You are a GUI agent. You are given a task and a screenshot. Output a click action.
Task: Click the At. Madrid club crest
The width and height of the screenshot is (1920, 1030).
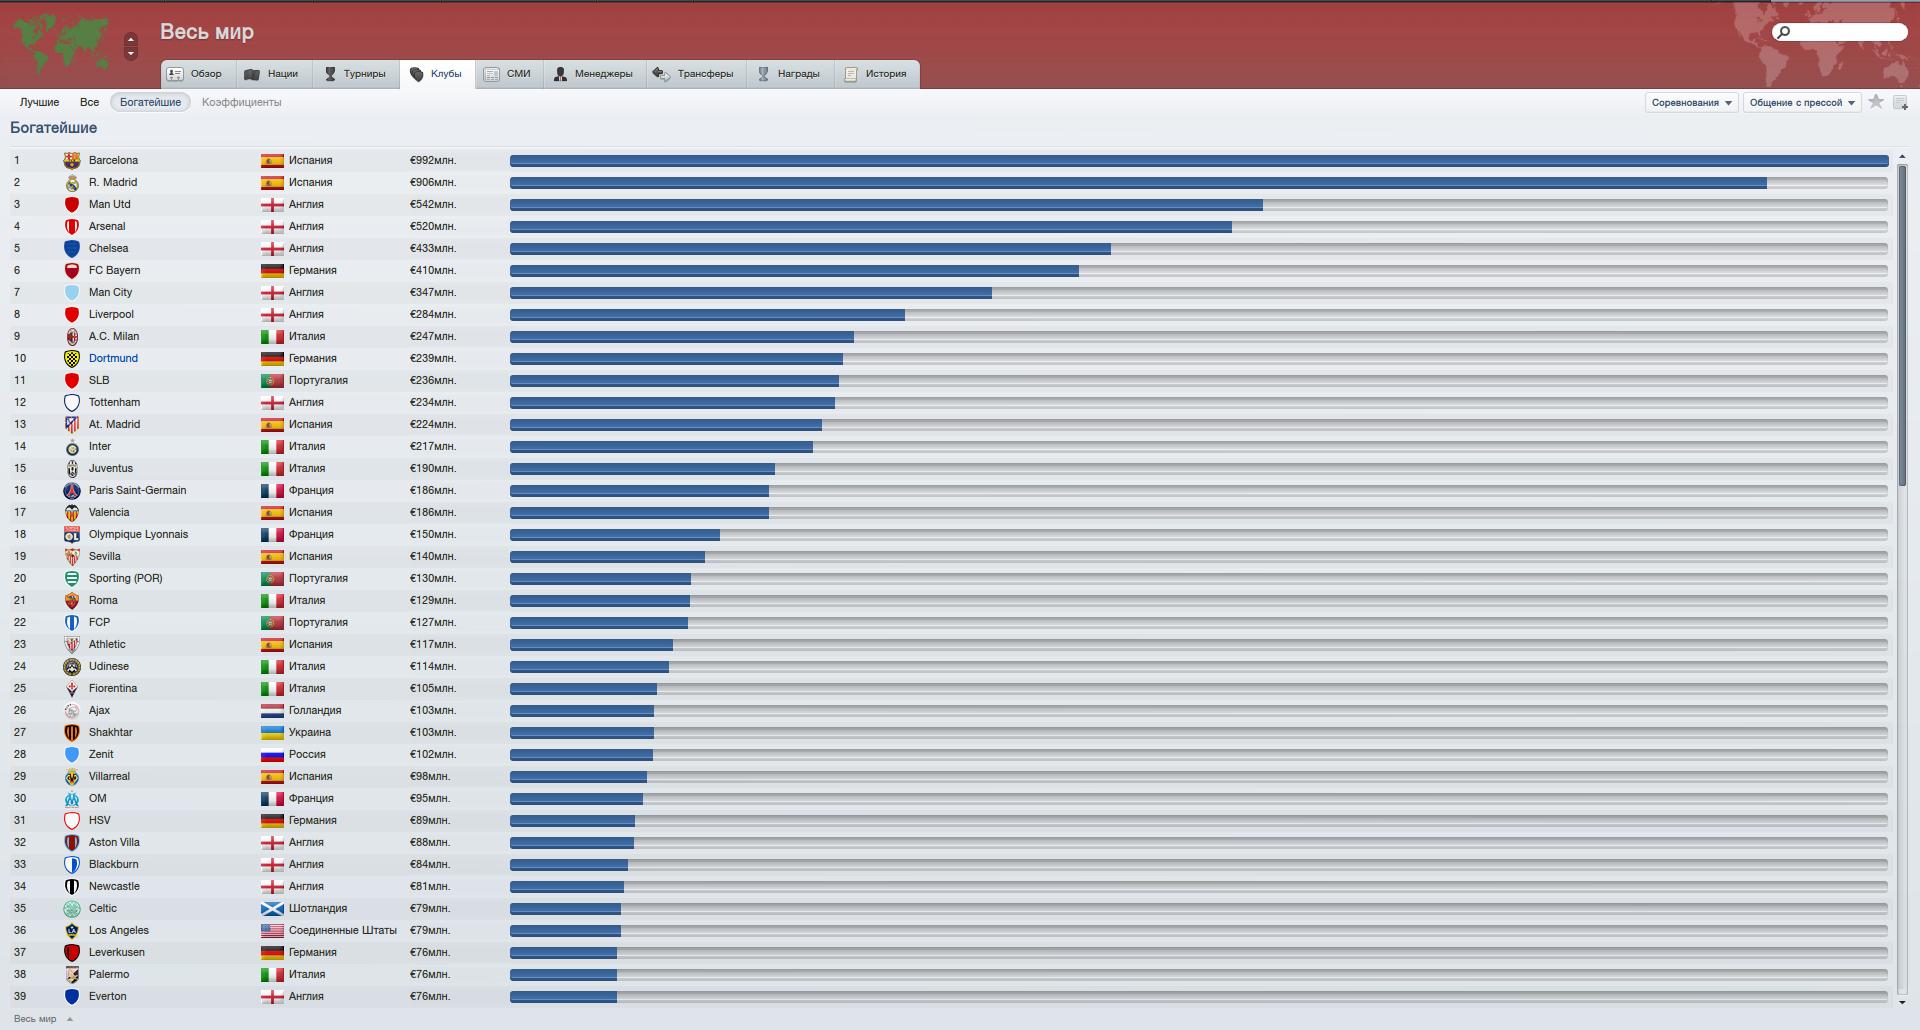72,424
